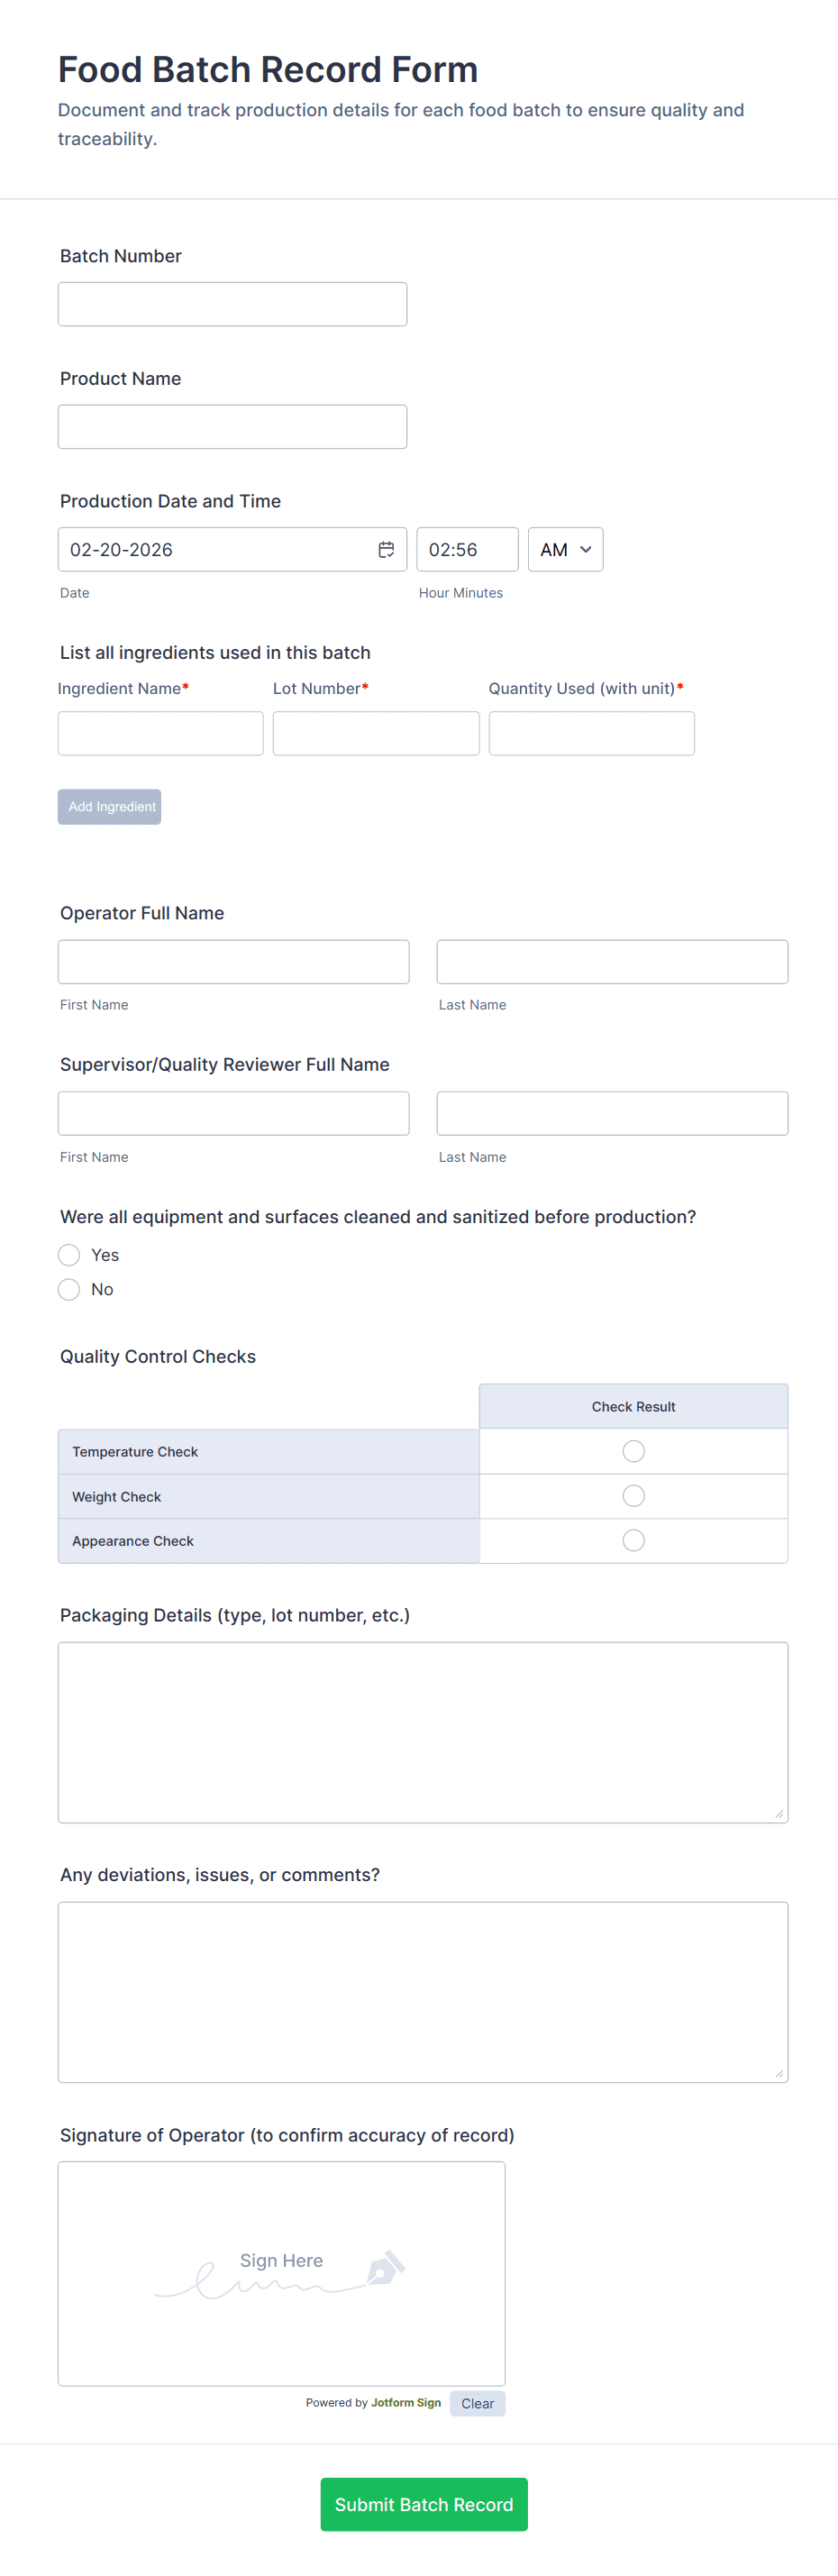Focus the Batch Number field
The height and width of the screenshot is (2576, 838).
232,304
